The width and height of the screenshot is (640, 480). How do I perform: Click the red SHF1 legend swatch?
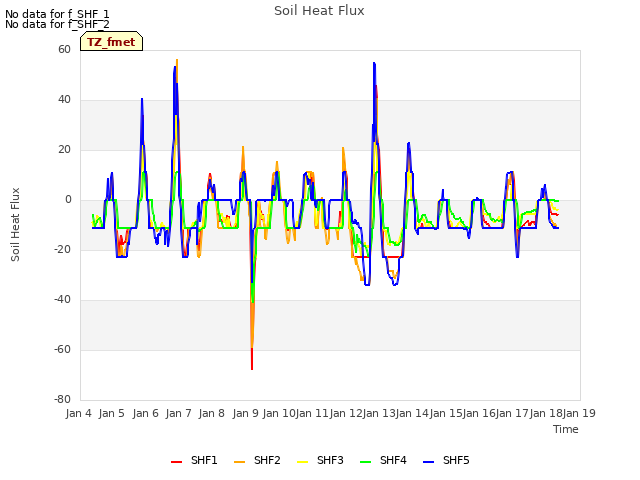coord(176,462)
